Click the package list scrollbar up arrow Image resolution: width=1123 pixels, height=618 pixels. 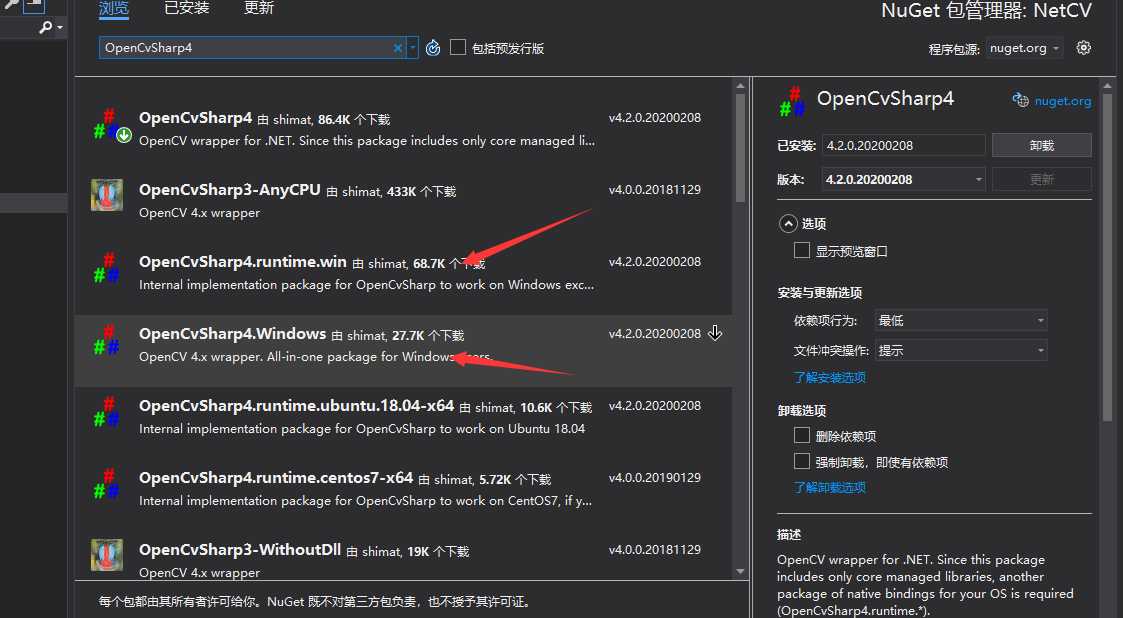740,86
